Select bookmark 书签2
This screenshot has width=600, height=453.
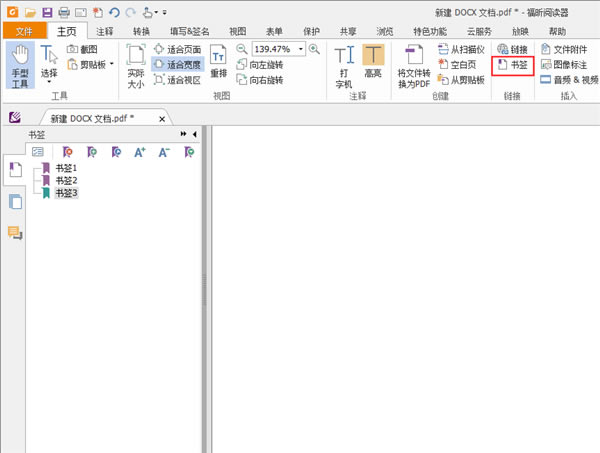coord(66,180)
